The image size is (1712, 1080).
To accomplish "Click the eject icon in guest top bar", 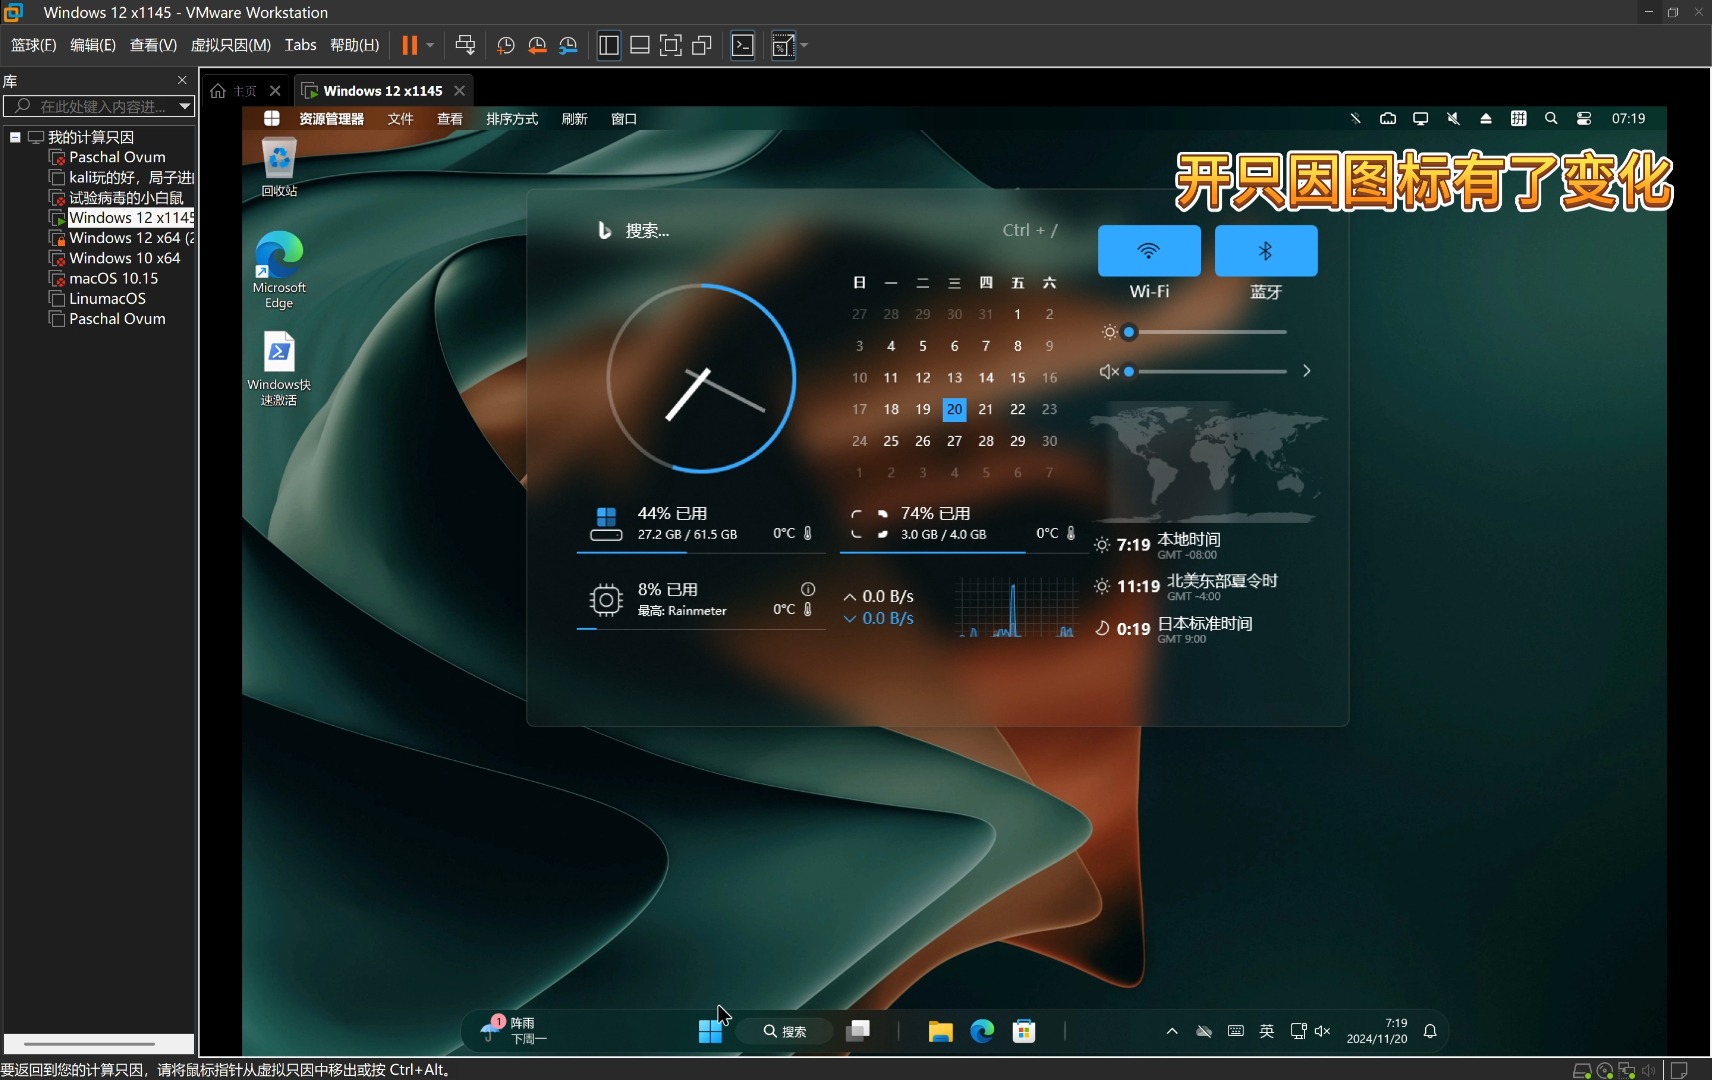I will (x=1486, y=118).
